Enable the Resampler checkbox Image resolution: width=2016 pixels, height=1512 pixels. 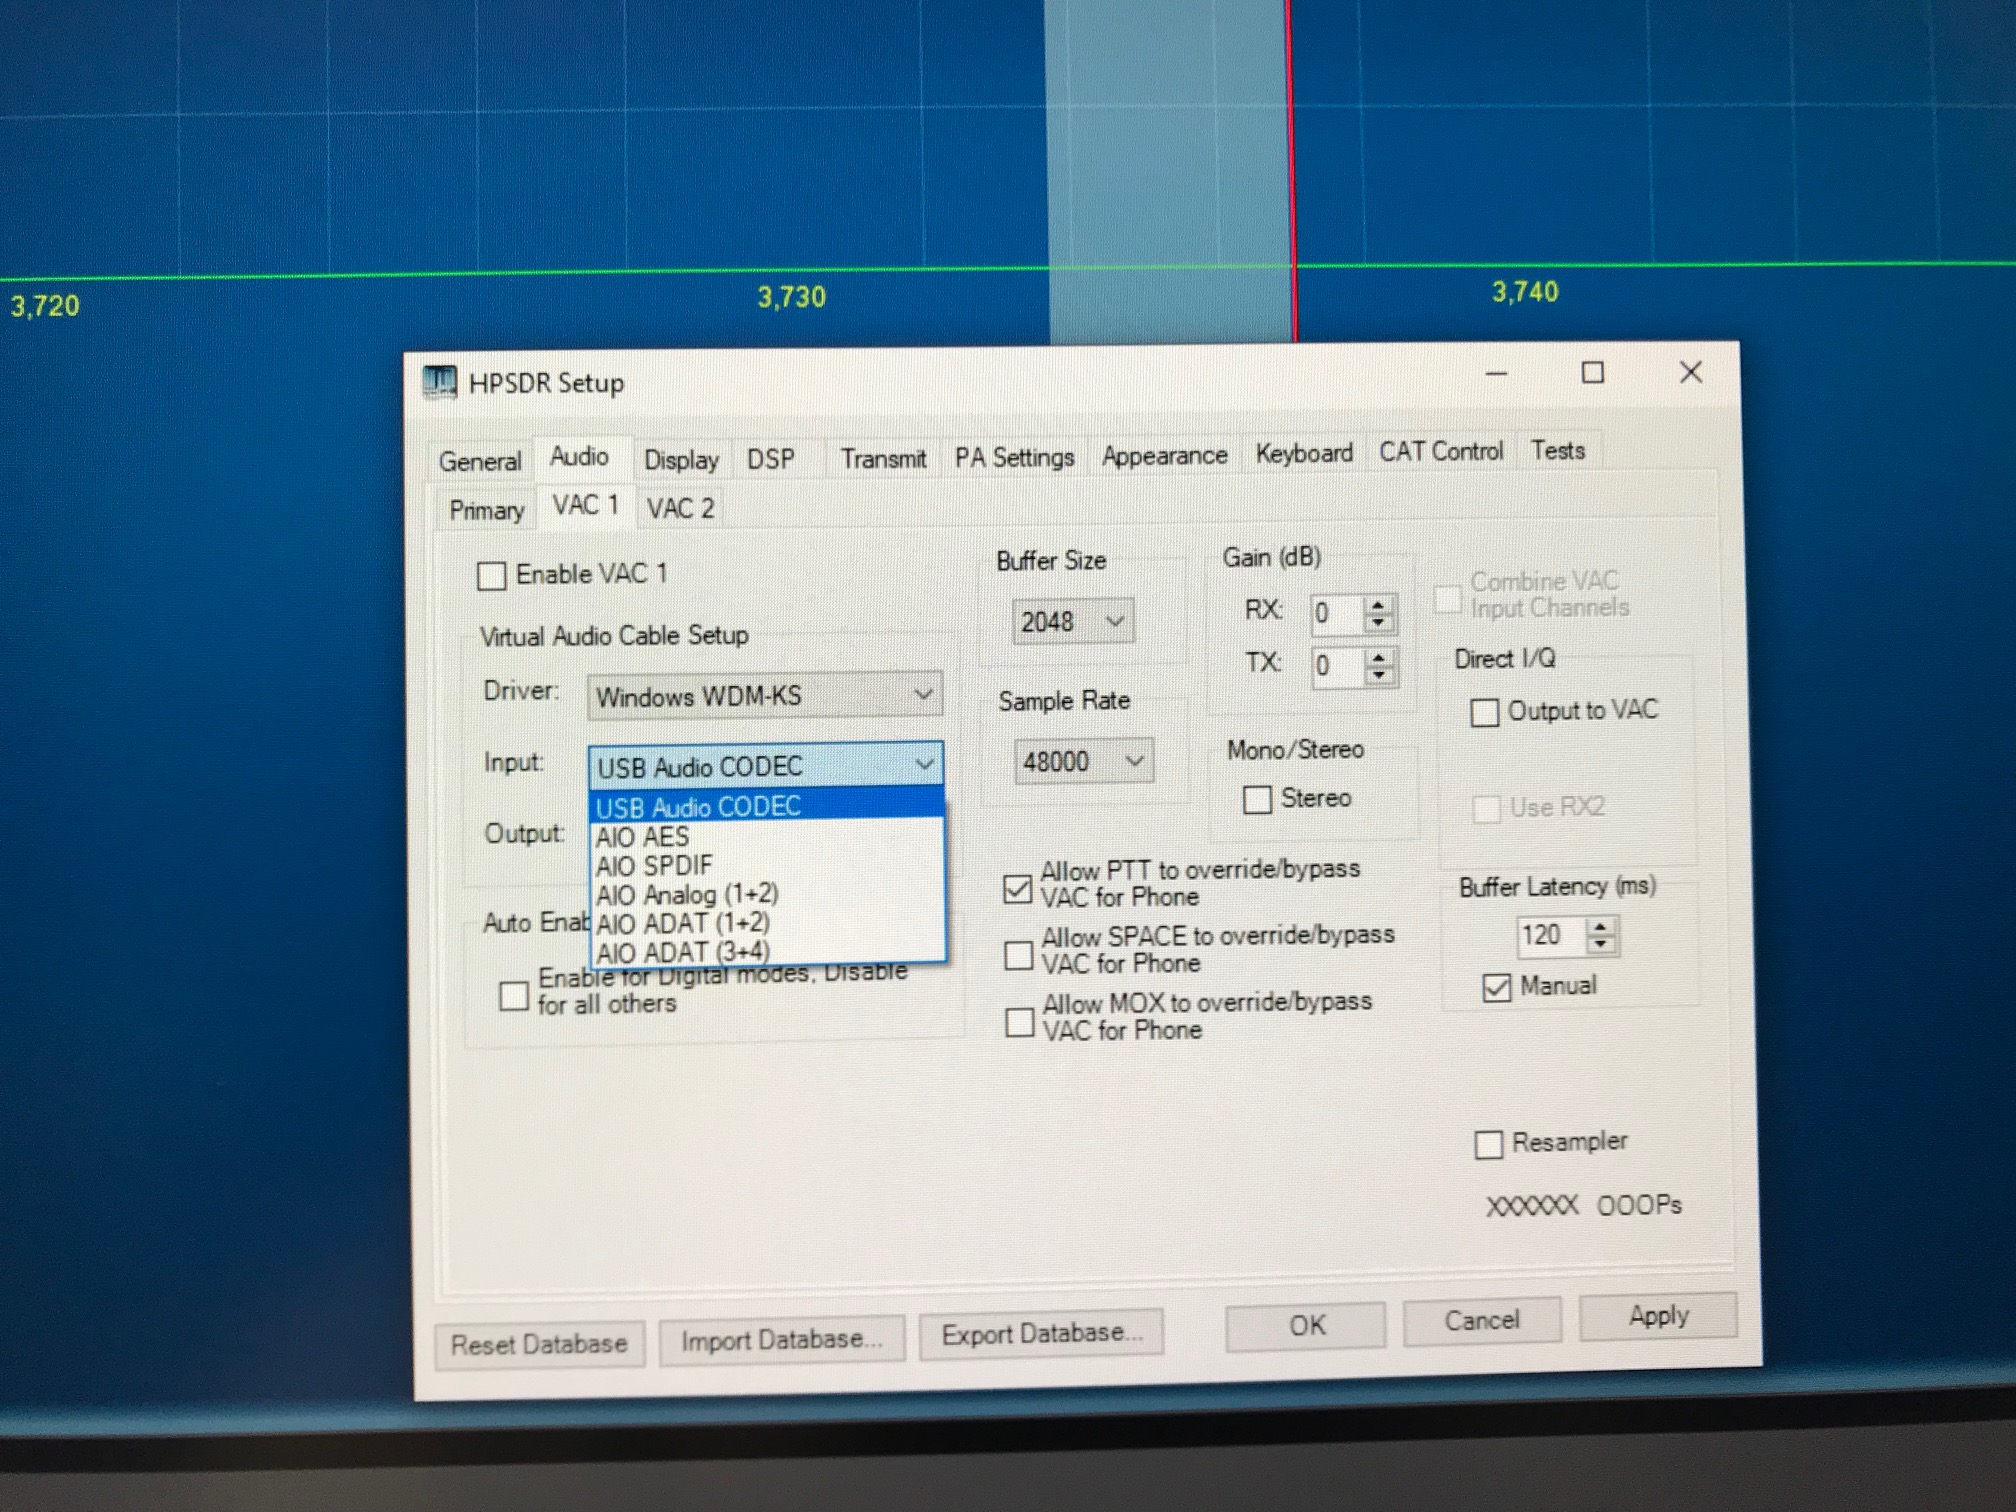tap(1488, 1144)
